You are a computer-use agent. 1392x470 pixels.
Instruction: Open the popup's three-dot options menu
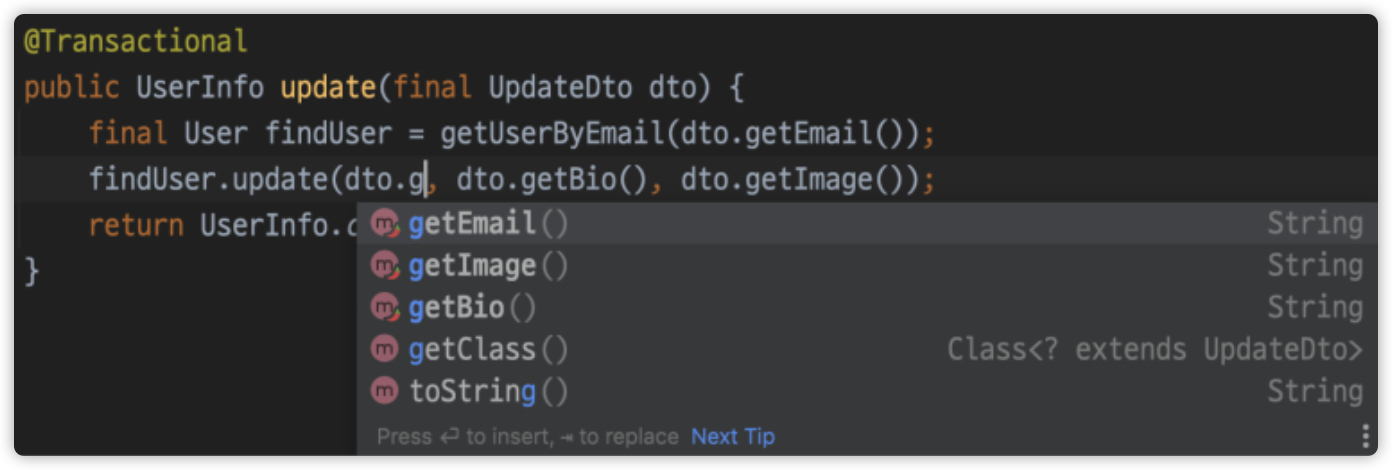1365,436
